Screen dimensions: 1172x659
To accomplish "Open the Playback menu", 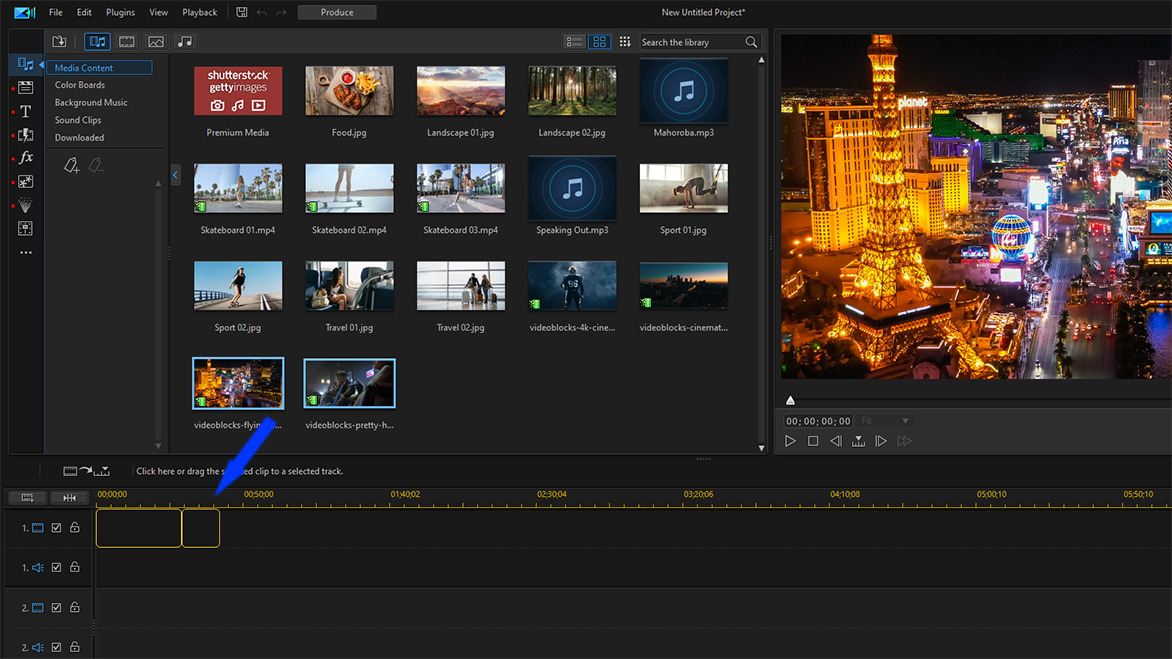I will tap(198, 12).
